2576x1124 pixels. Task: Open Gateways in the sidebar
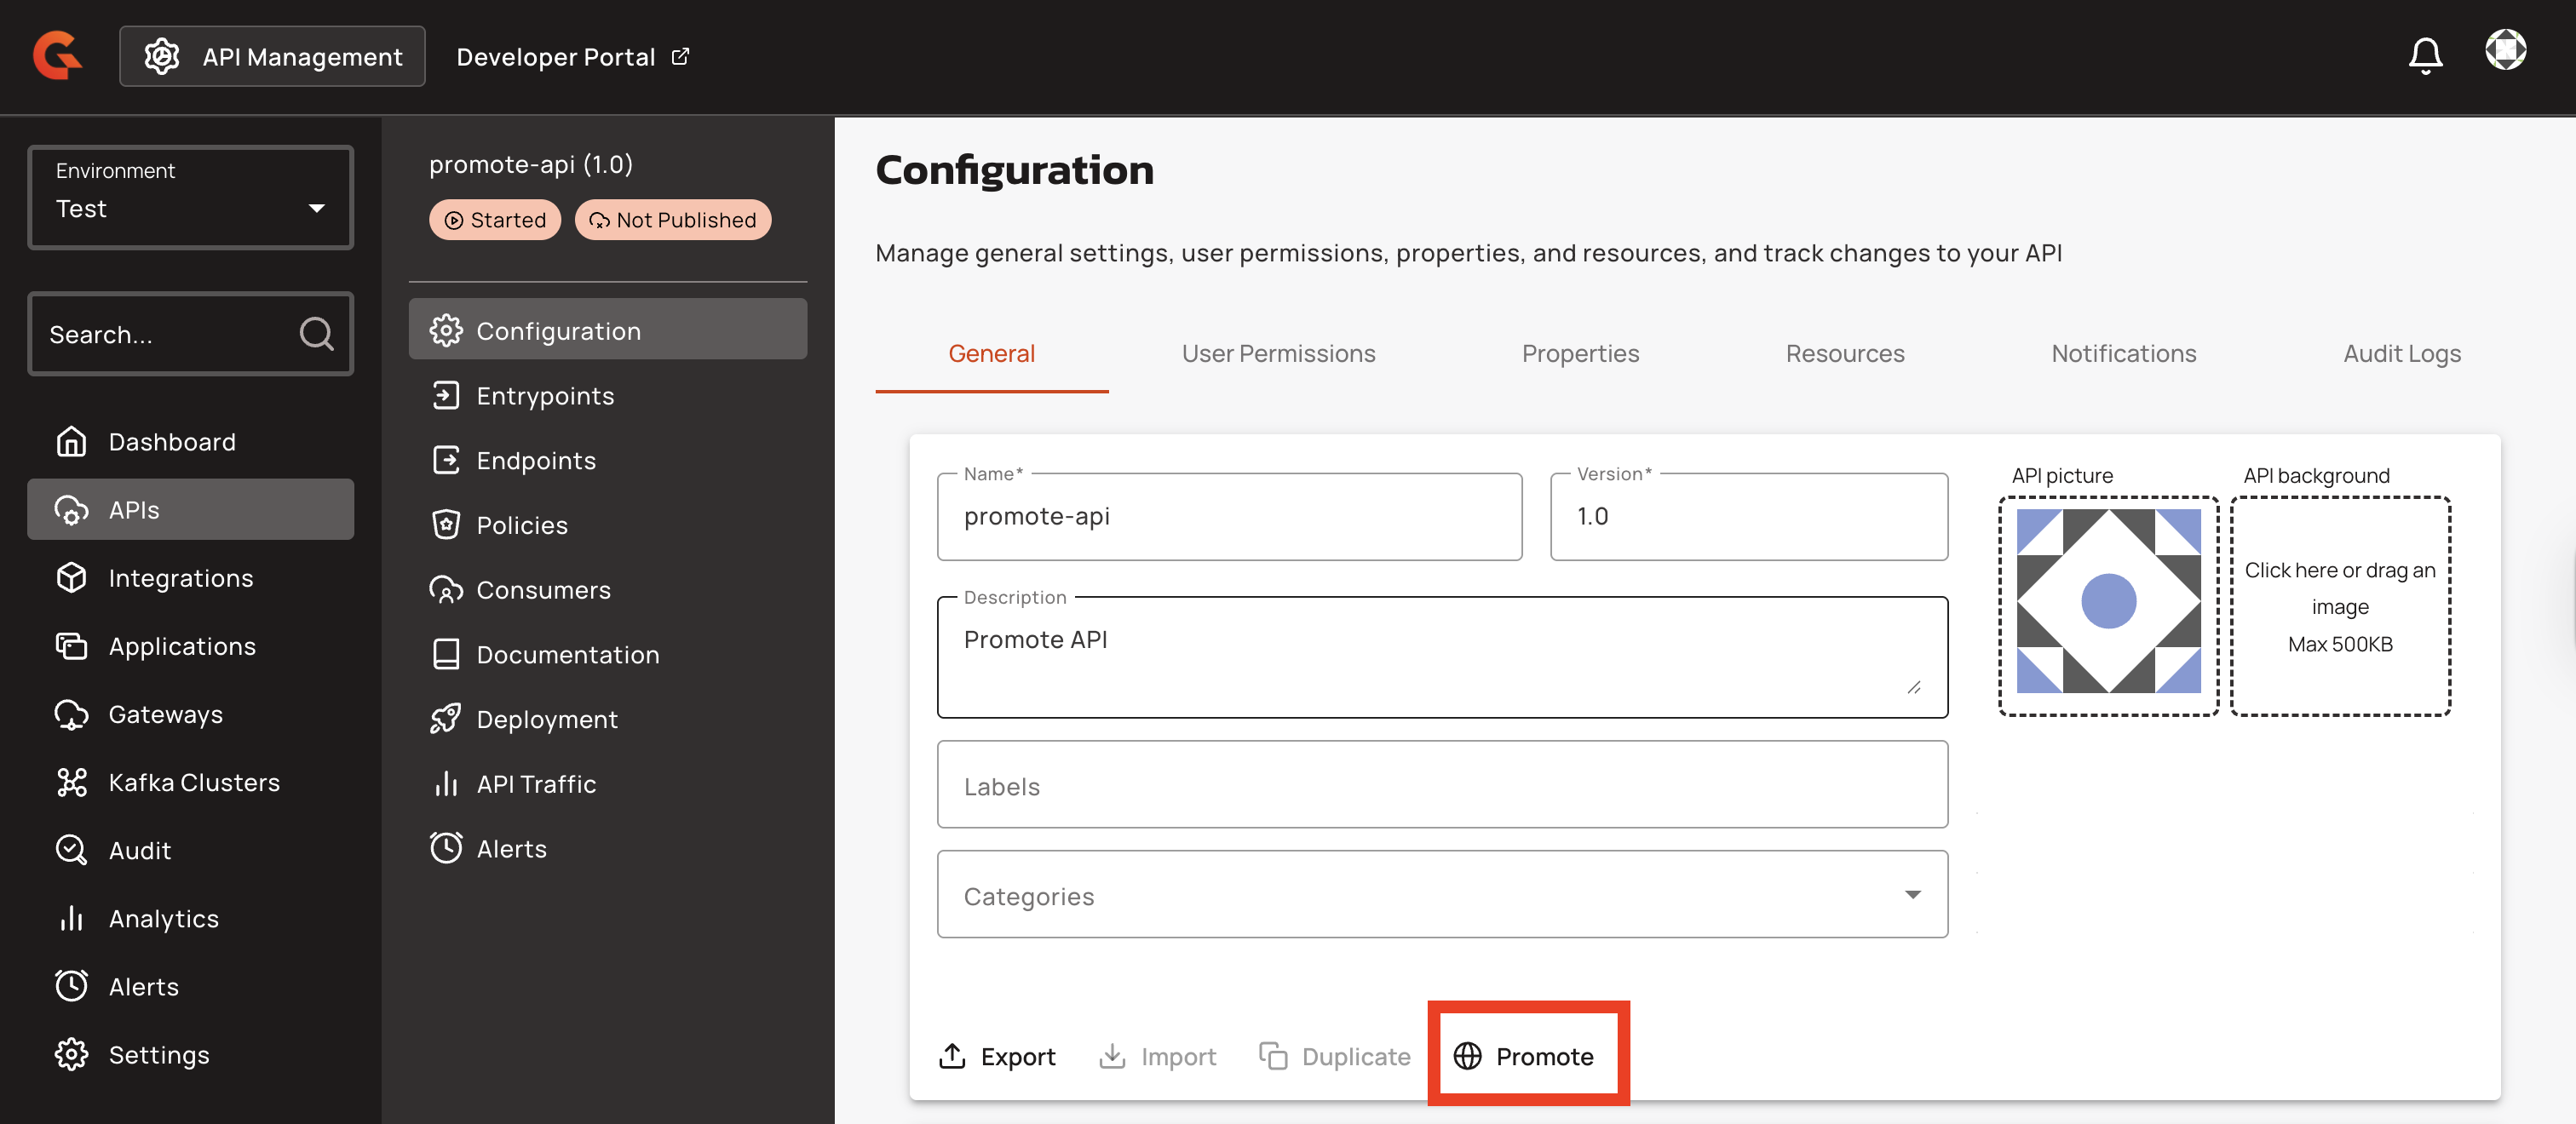click(165, 714)
